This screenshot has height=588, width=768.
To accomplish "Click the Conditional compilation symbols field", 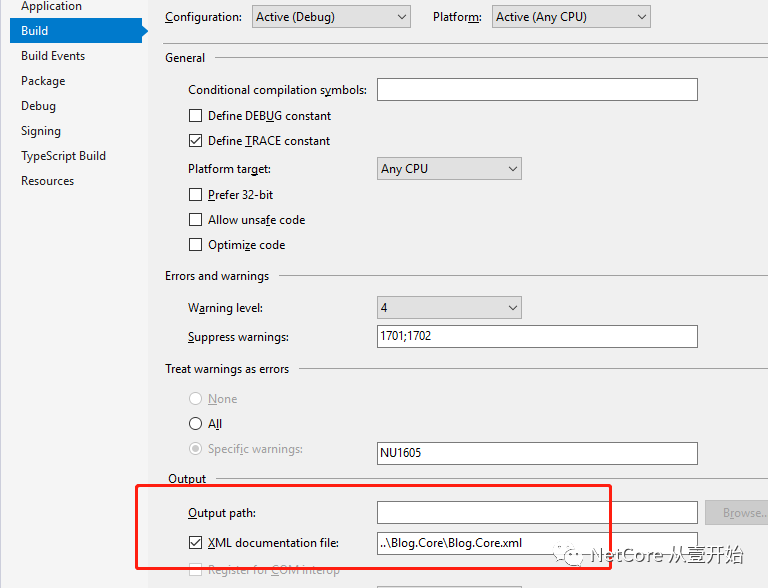I will [537, 90].
